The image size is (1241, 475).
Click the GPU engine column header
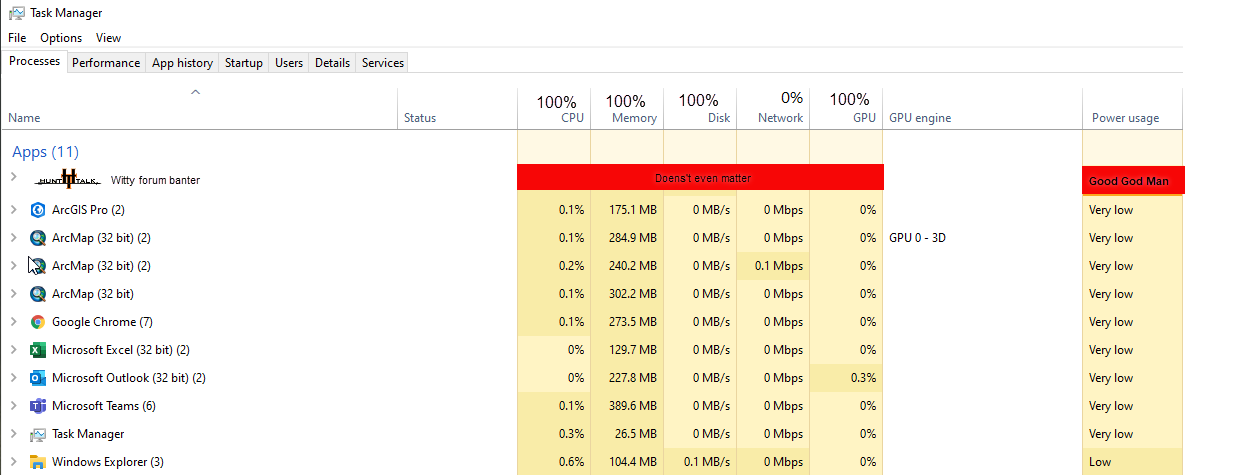coord(920,118)
